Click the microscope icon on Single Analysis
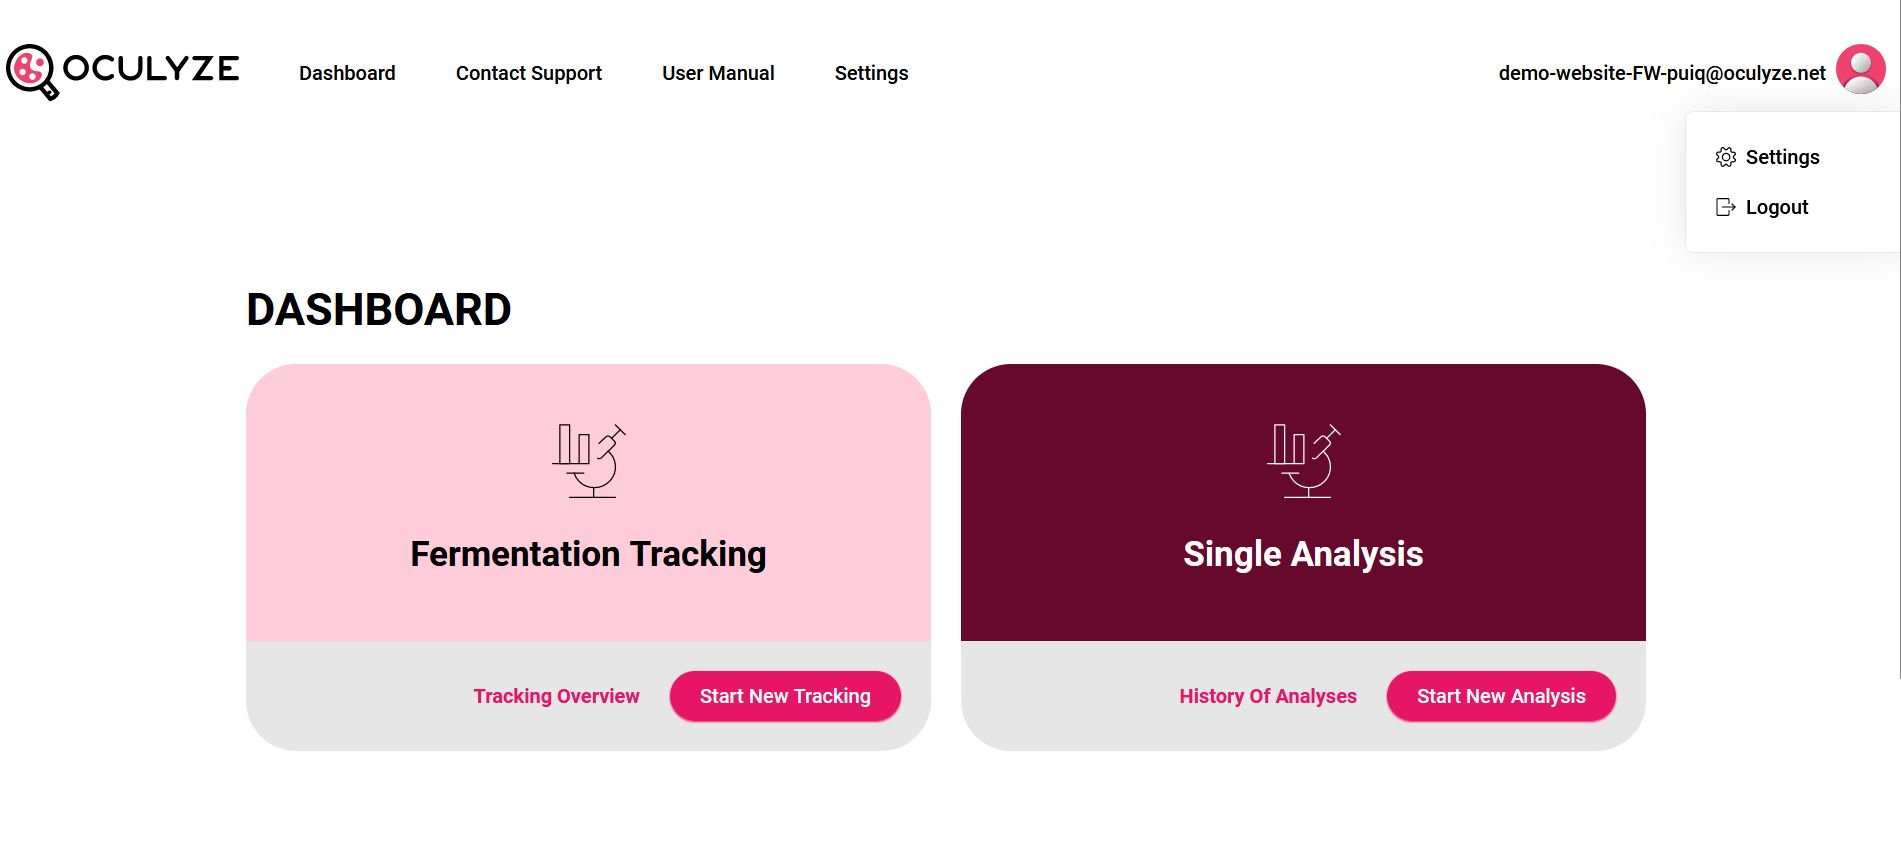This screenshot has width=1901, height=850. [1304, 461]
